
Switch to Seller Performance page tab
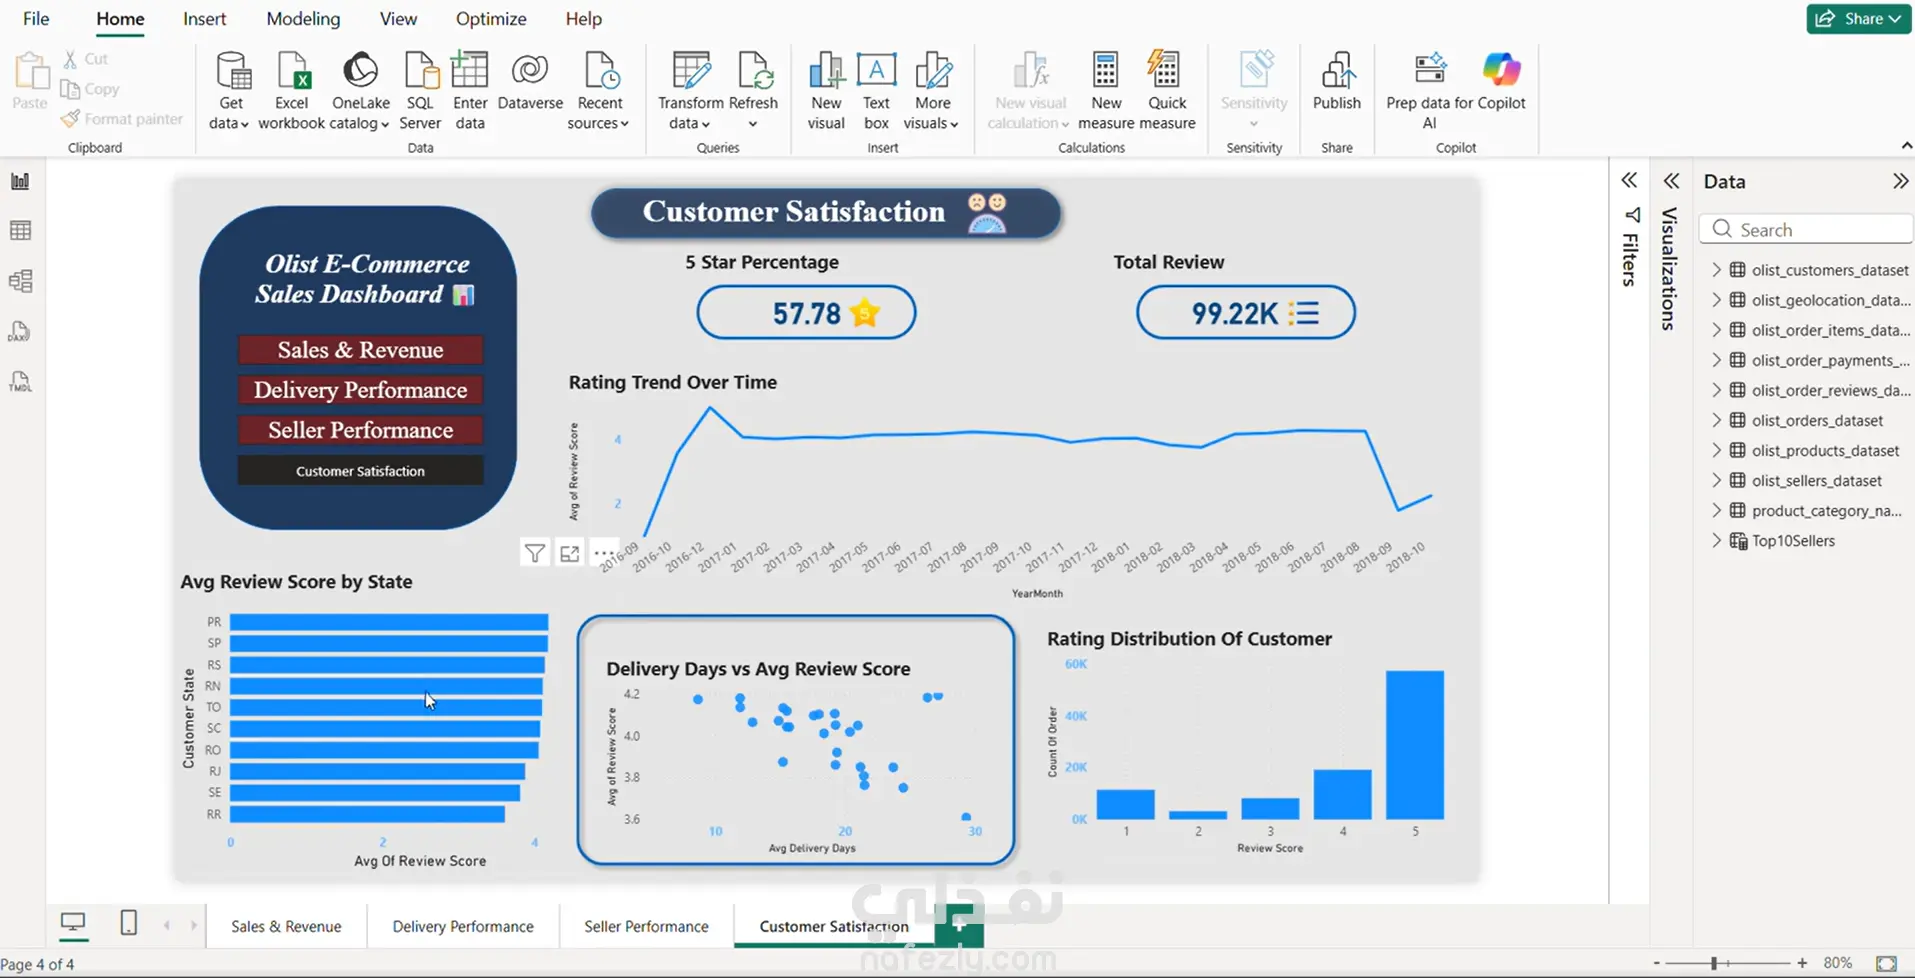point(646,926)
